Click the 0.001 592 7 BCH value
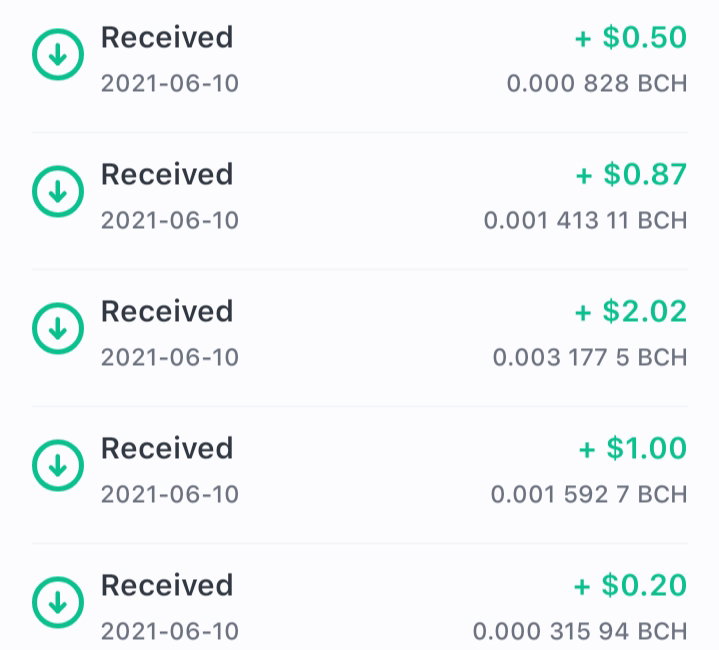The image size is (719, 650). click(589, 494)
